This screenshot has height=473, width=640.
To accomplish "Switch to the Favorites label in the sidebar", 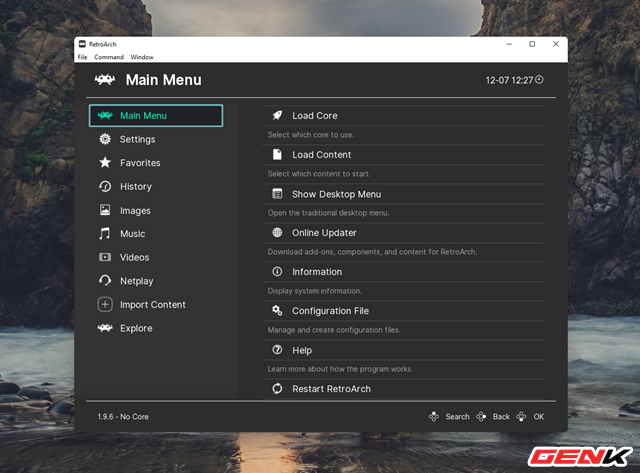I will click(140, 163).
